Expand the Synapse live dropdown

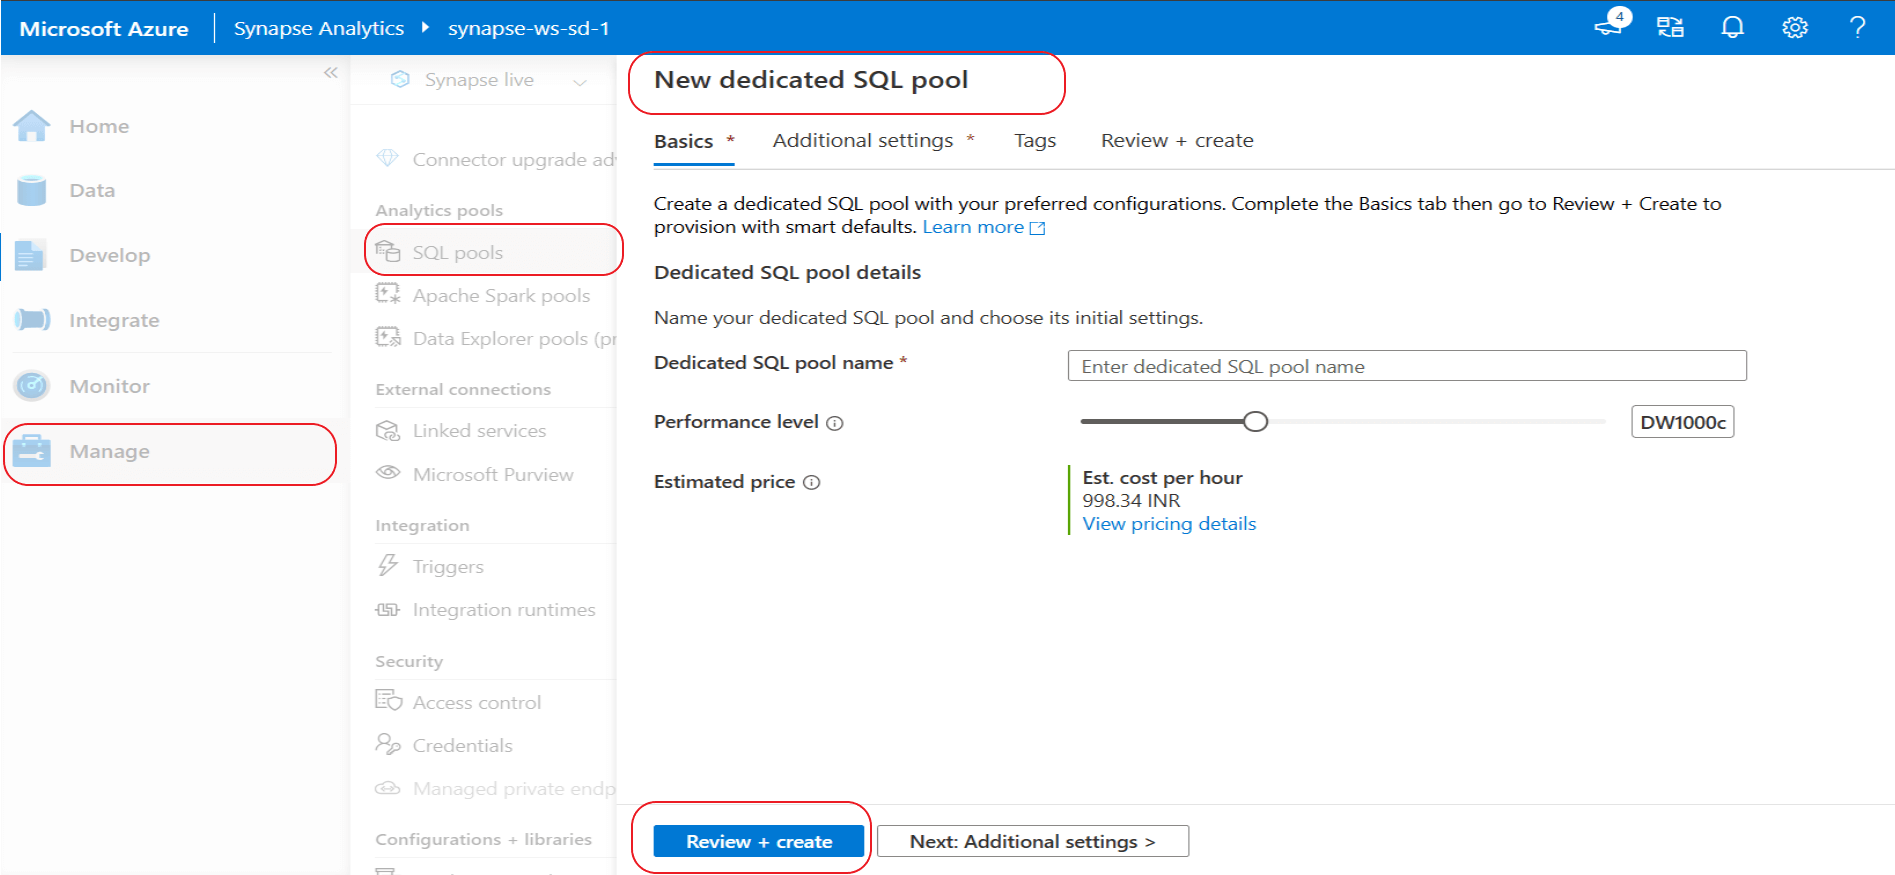[580, 82]
